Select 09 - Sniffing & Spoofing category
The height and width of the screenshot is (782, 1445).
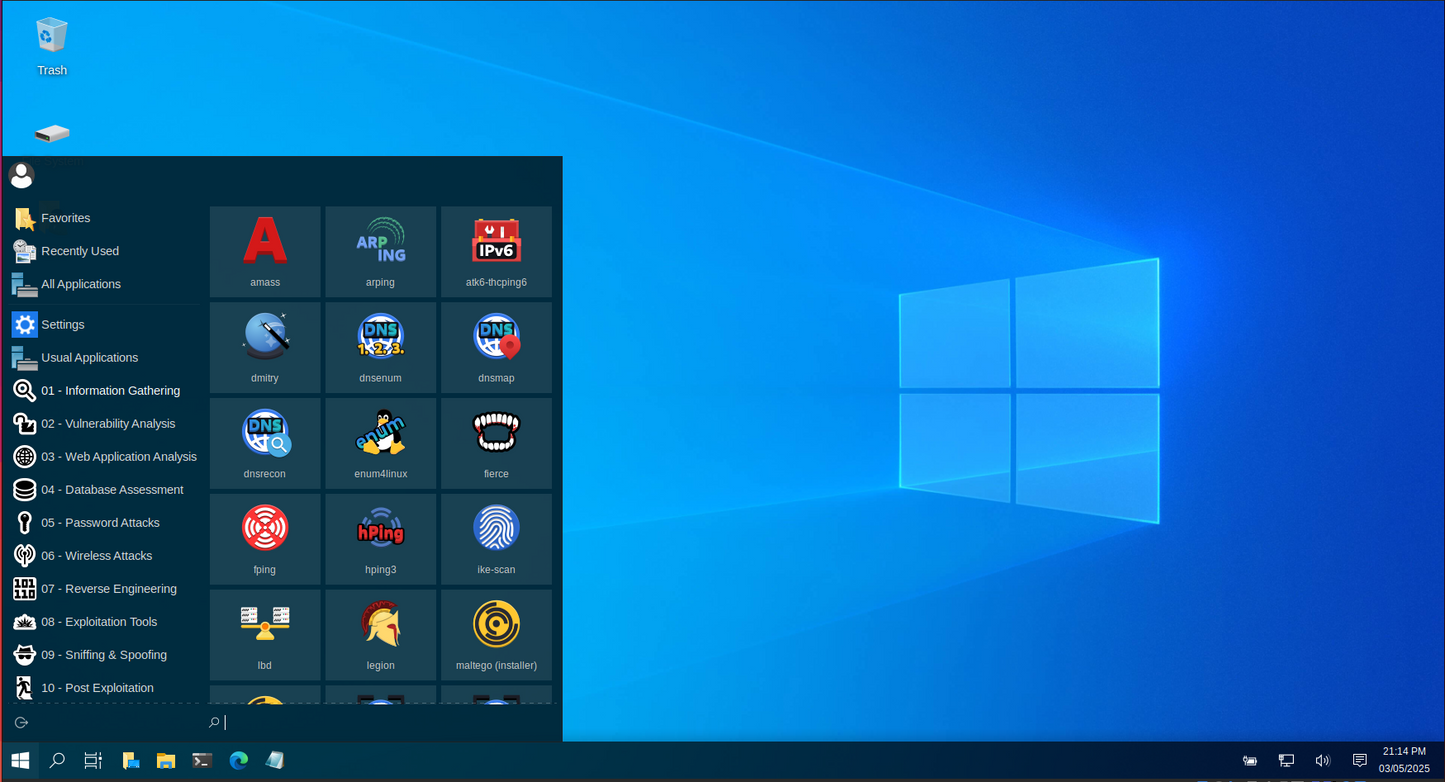(106, 655)
